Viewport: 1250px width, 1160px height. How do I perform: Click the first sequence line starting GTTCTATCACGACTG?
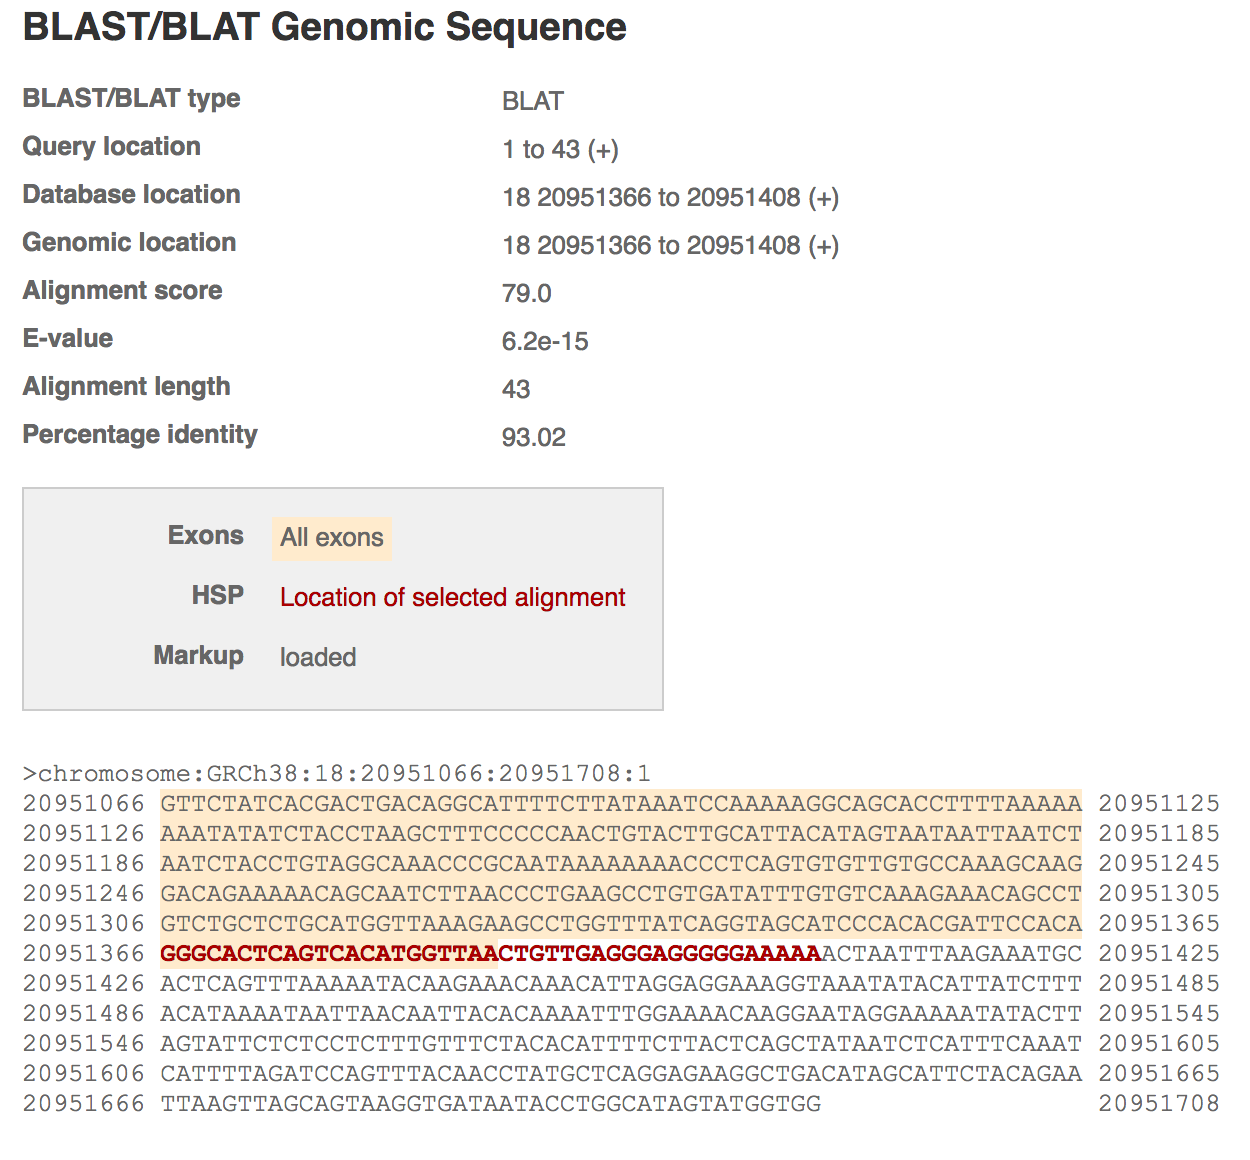pyautogui.click(x=621, y=803)
